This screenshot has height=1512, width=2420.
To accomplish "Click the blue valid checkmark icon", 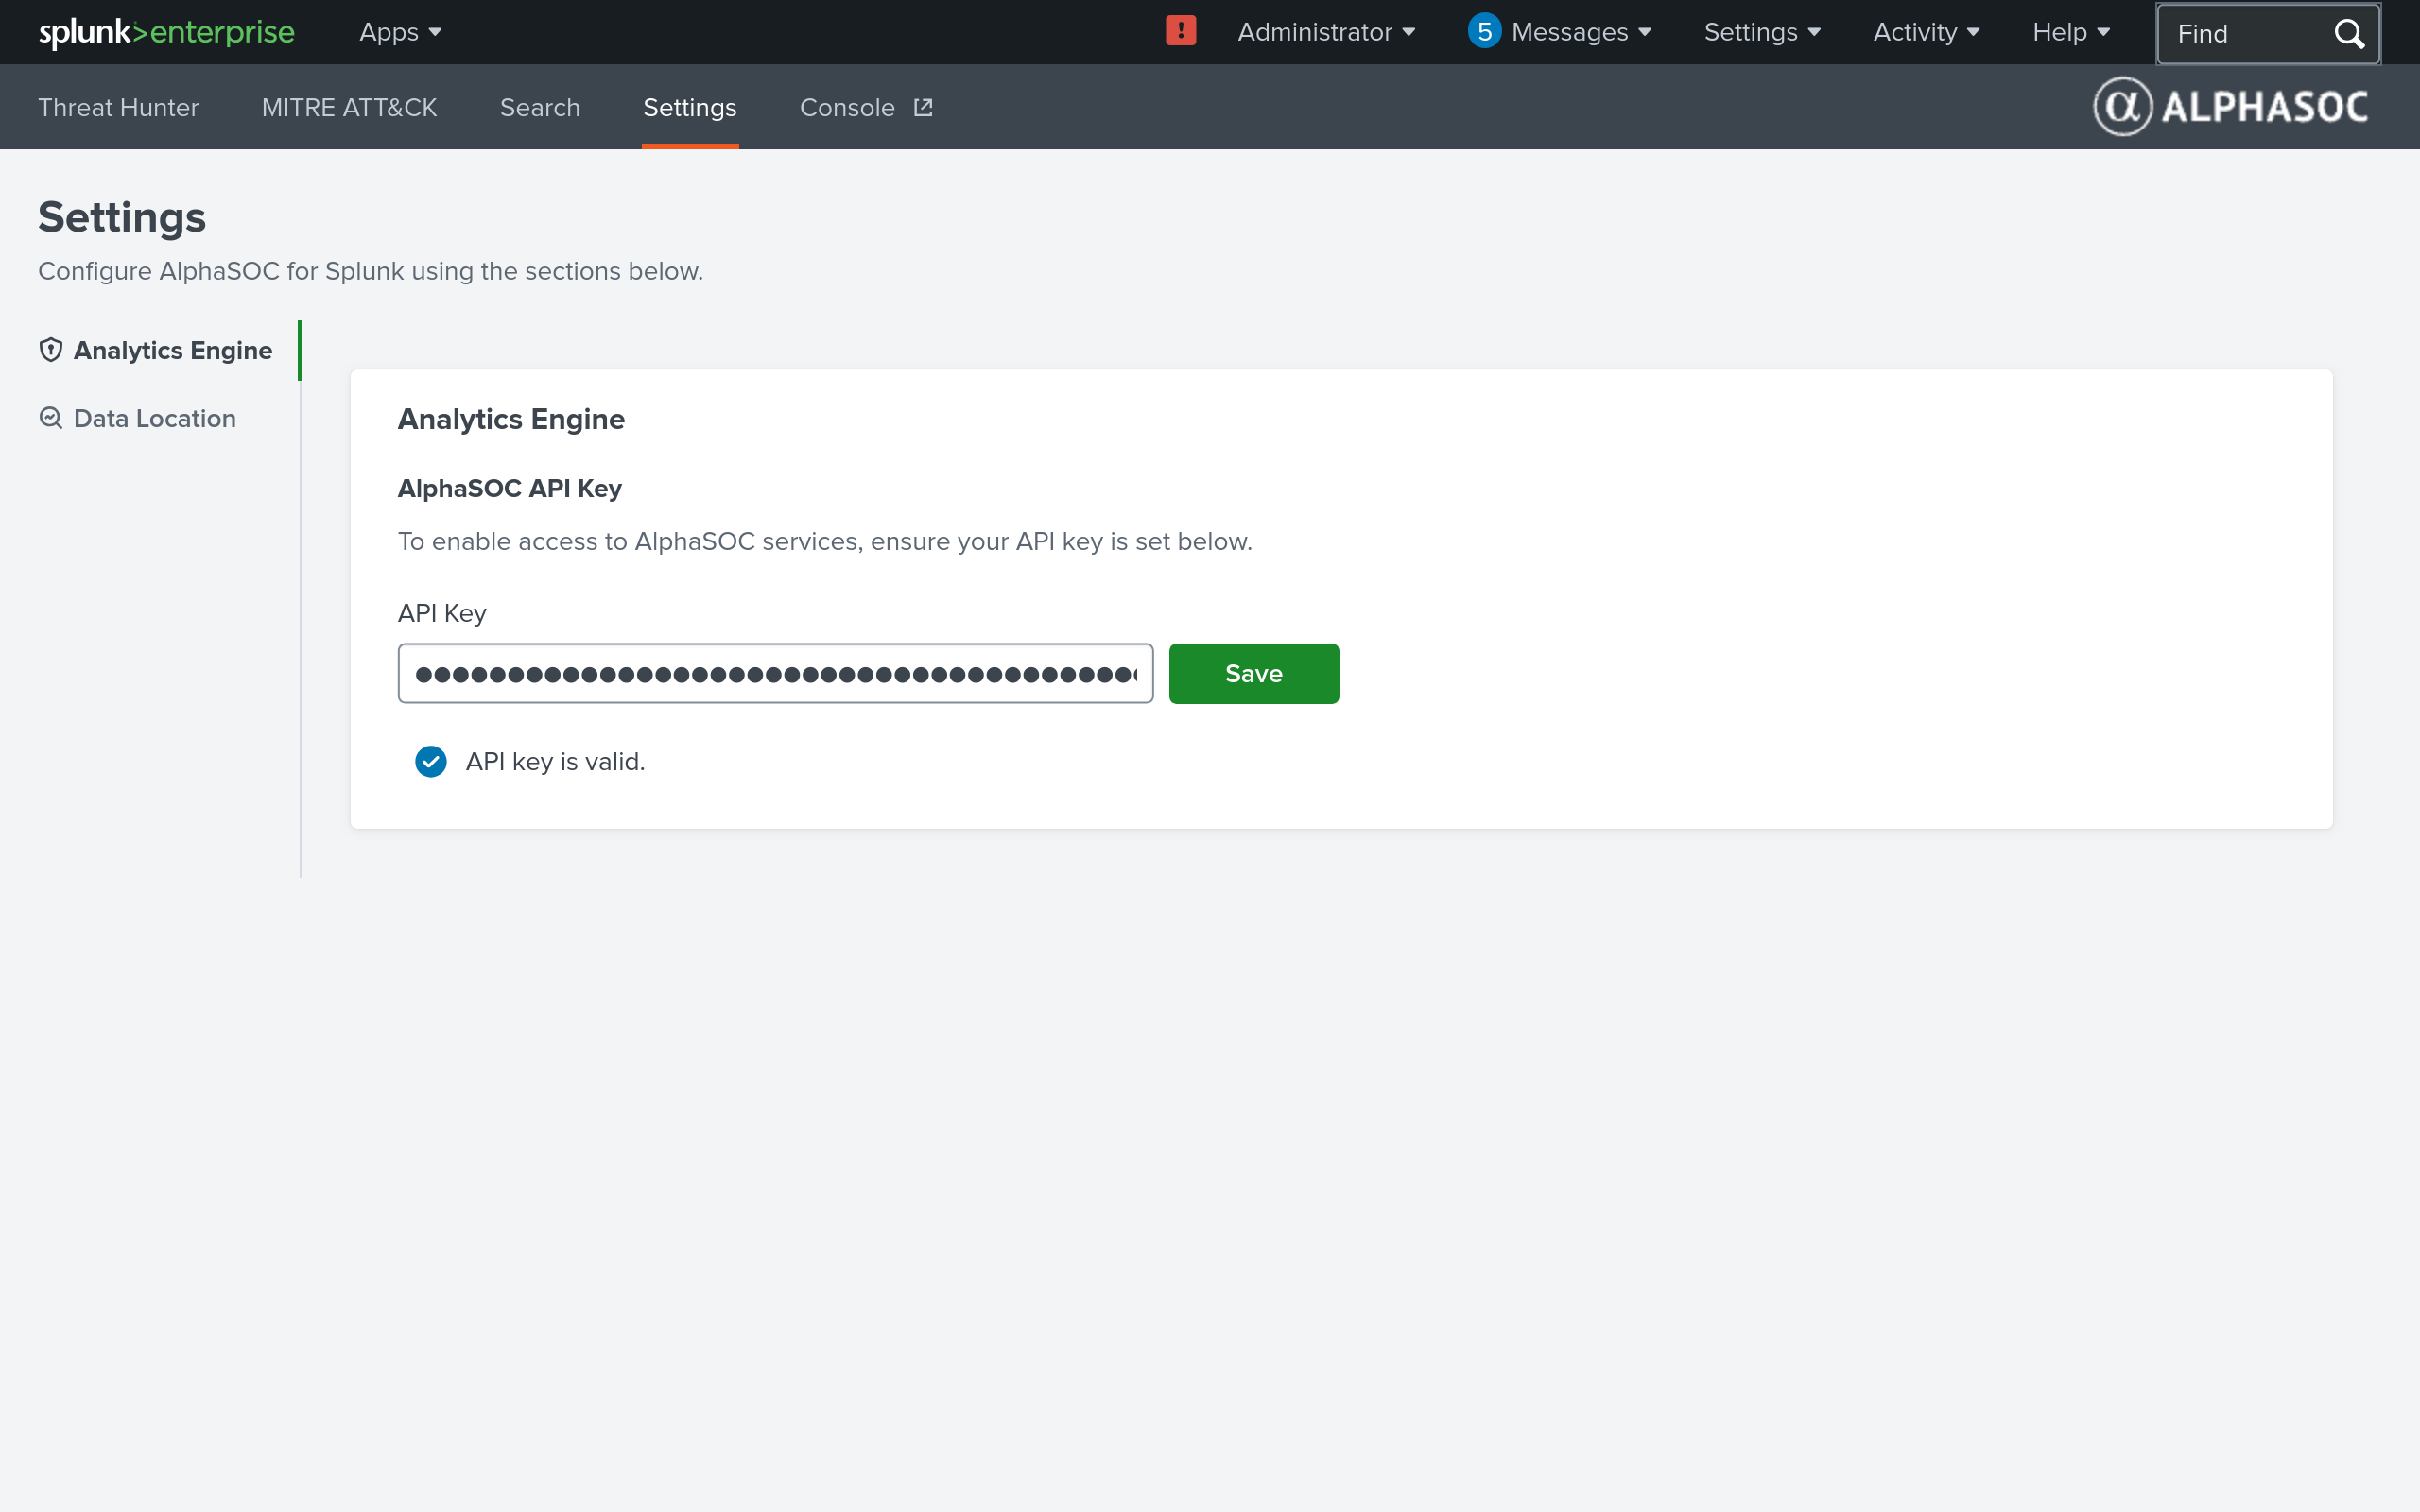I will [x=431, y=762].
